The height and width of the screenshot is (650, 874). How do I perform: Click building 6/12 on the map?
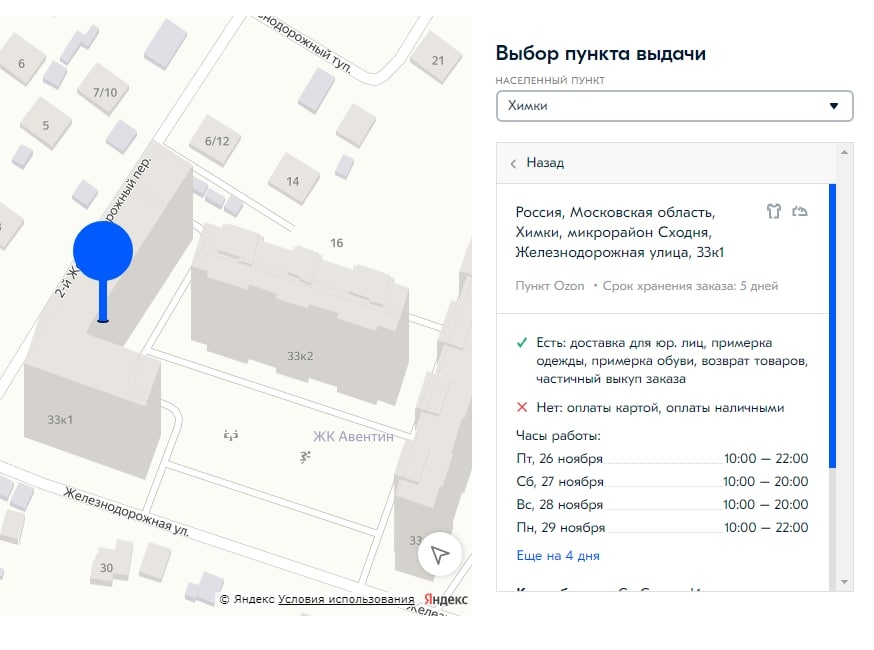(217, 141)
